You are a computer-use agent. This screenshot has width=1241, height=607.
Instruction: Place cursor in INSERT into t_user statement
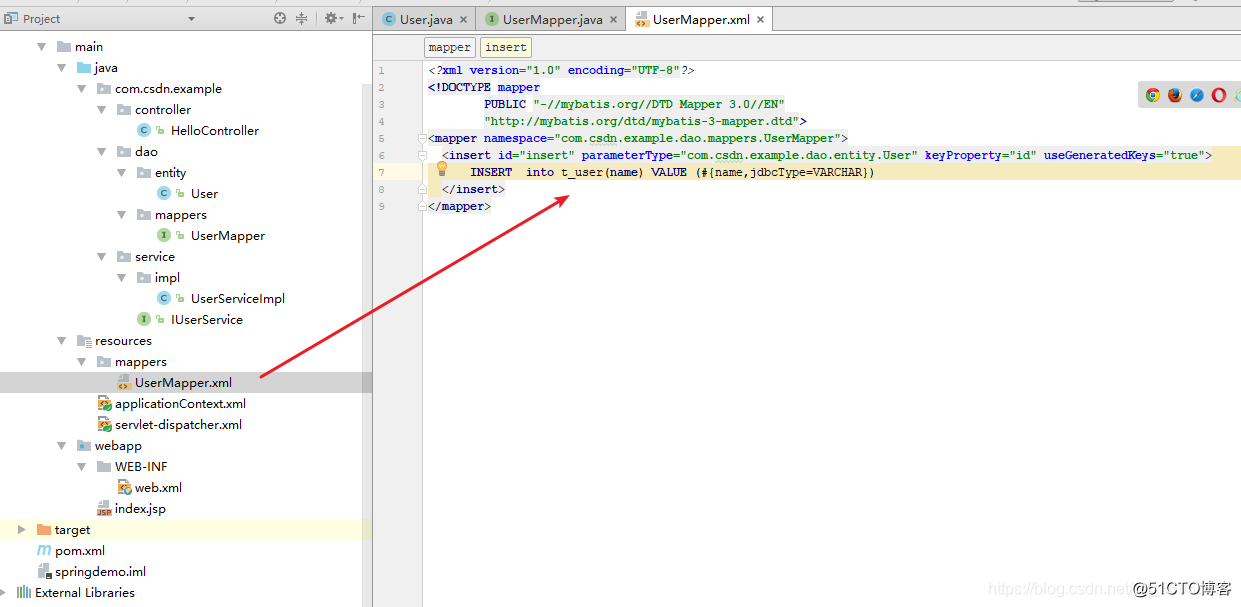pyautogui.click(x=672, y=172)
